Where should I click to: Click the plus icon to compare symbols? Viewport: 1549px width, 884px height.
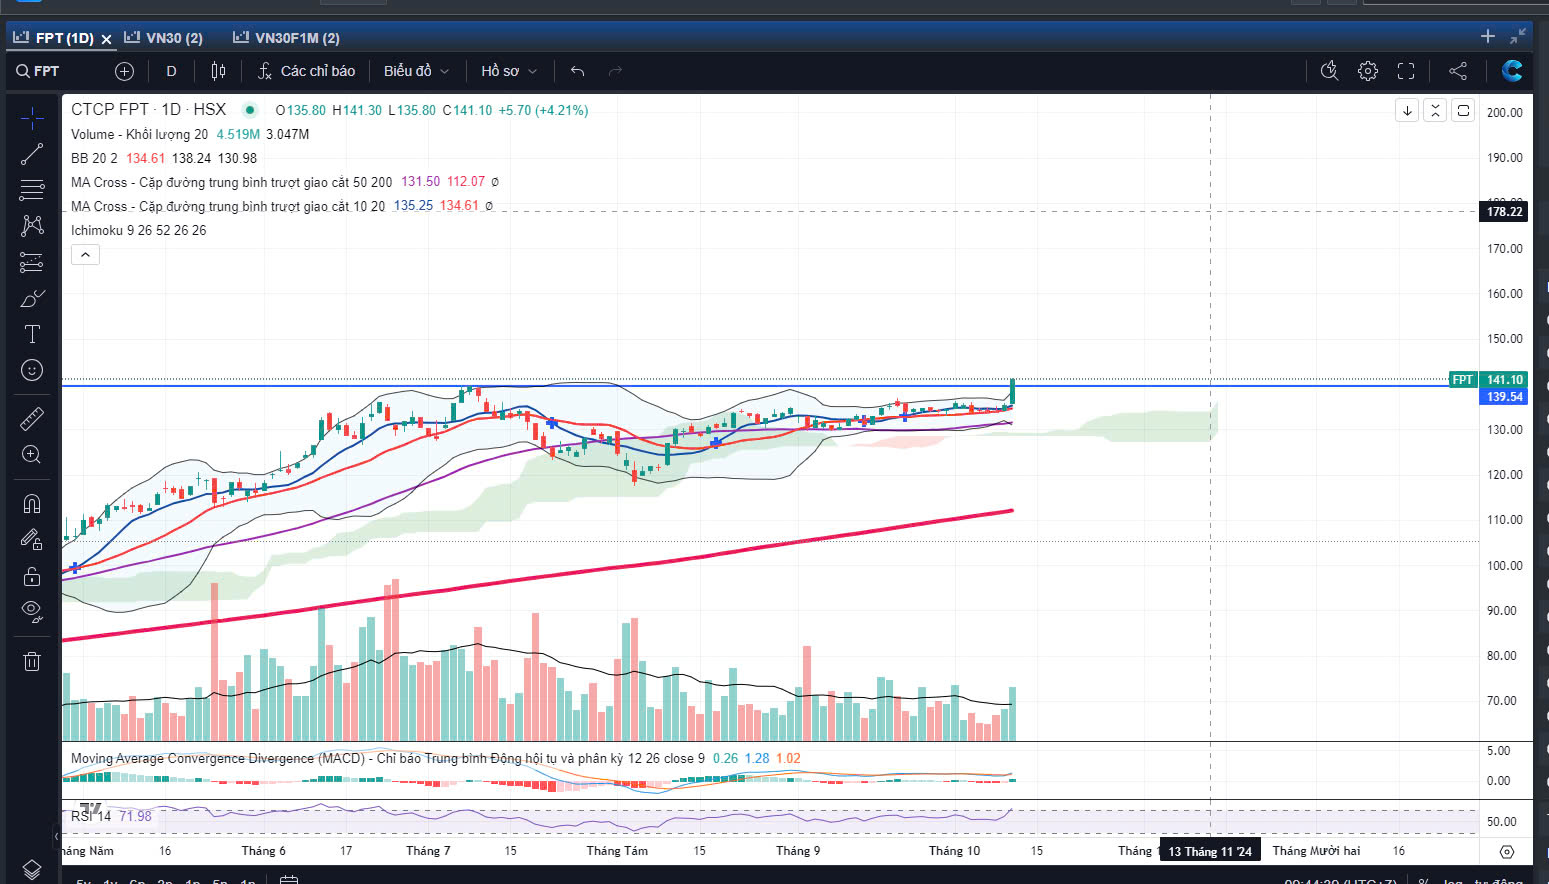click(124, 71)
